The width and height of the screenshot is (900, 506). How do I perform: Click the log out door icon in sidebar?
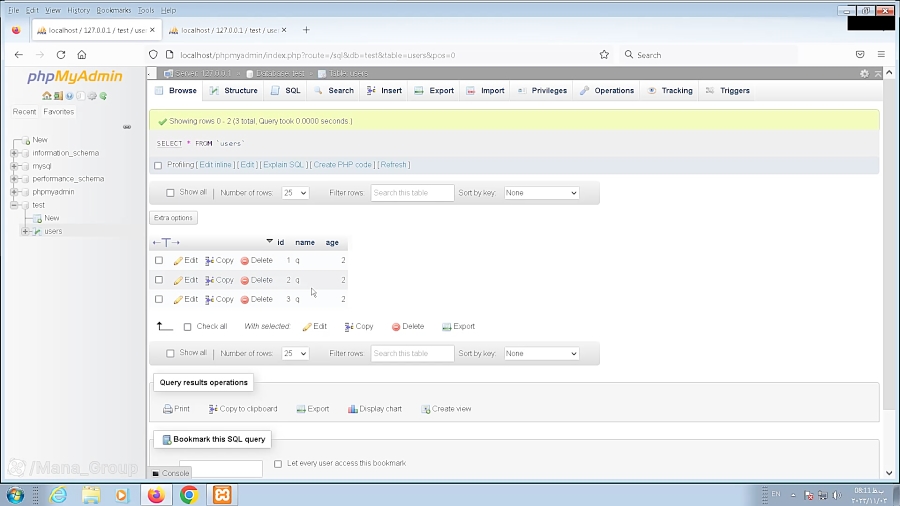(58, 96)
